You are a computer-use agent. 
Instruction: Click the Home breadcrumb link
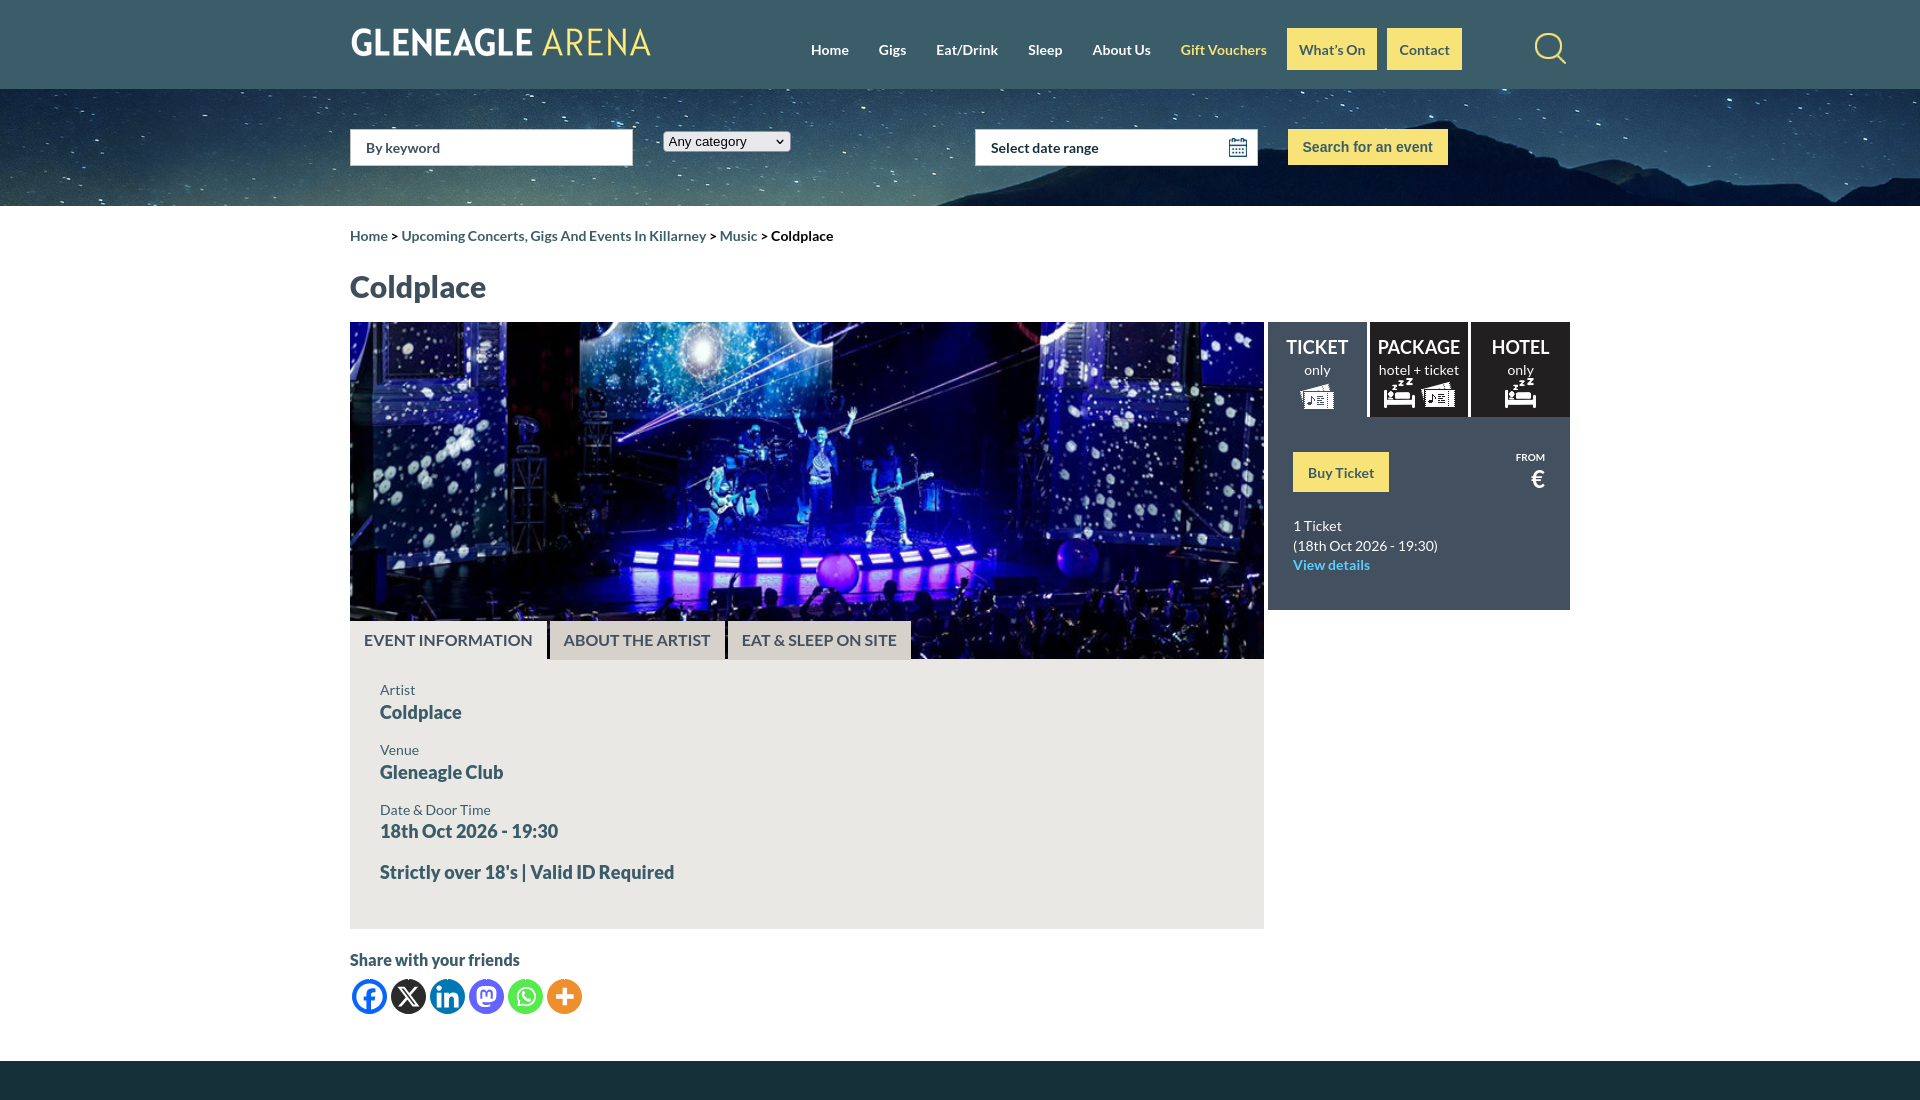point(369,236)
